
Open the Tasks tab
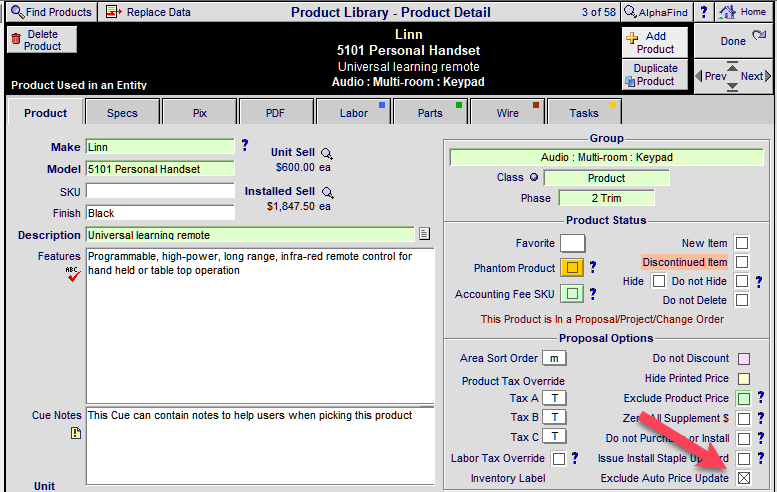584,113
